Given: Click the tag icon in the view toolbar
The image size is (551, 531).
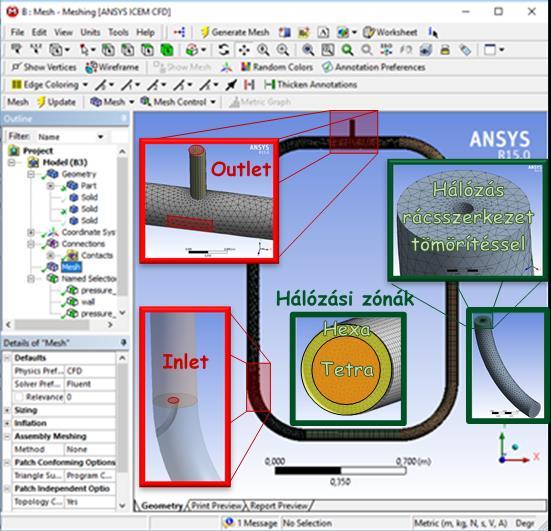Looking at the screenshot, I should point(465,50).
